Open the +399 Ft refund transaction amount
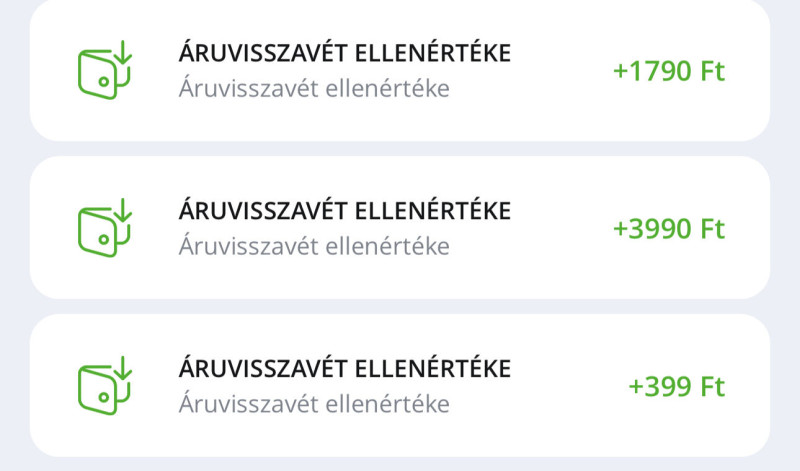Viewport: 800px width, 471px height. (x=677, y=386)
